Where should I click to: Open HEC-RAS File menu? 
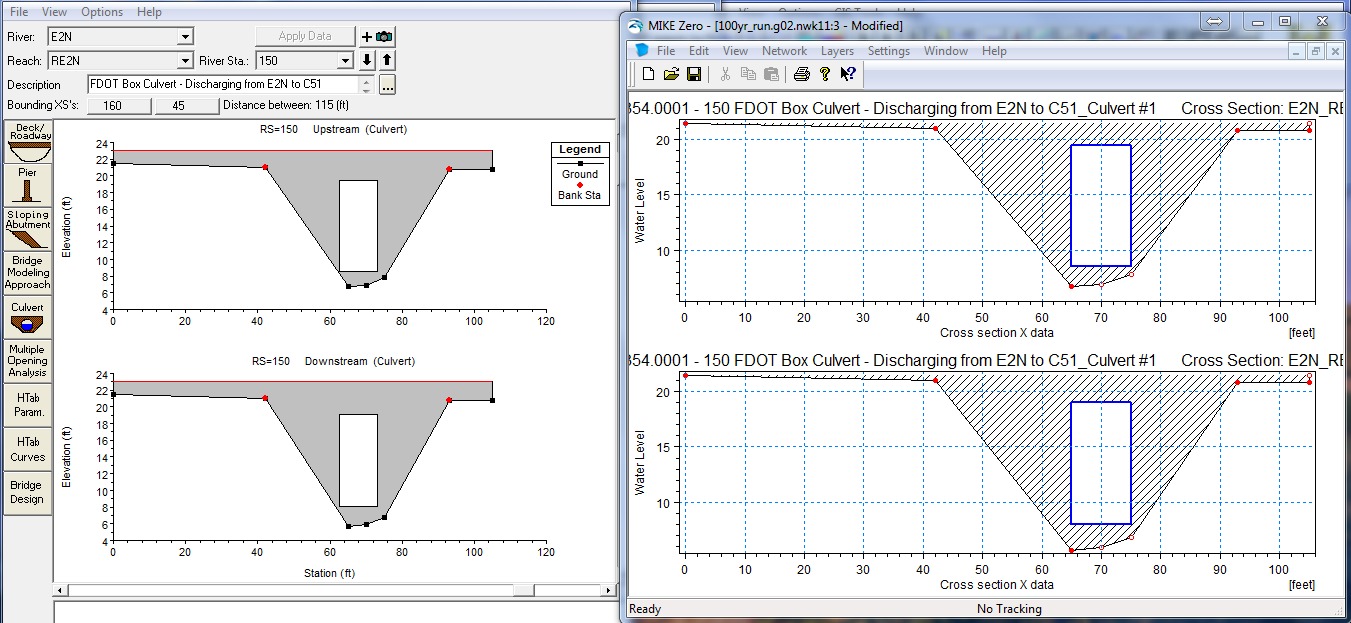click(19, 12)
